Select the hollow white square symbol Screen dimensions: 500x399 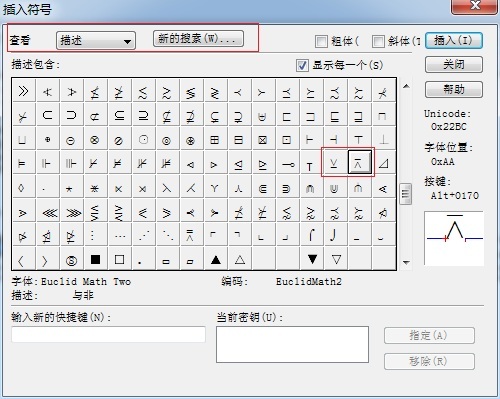pyautogui.click(x=119, y=260)
